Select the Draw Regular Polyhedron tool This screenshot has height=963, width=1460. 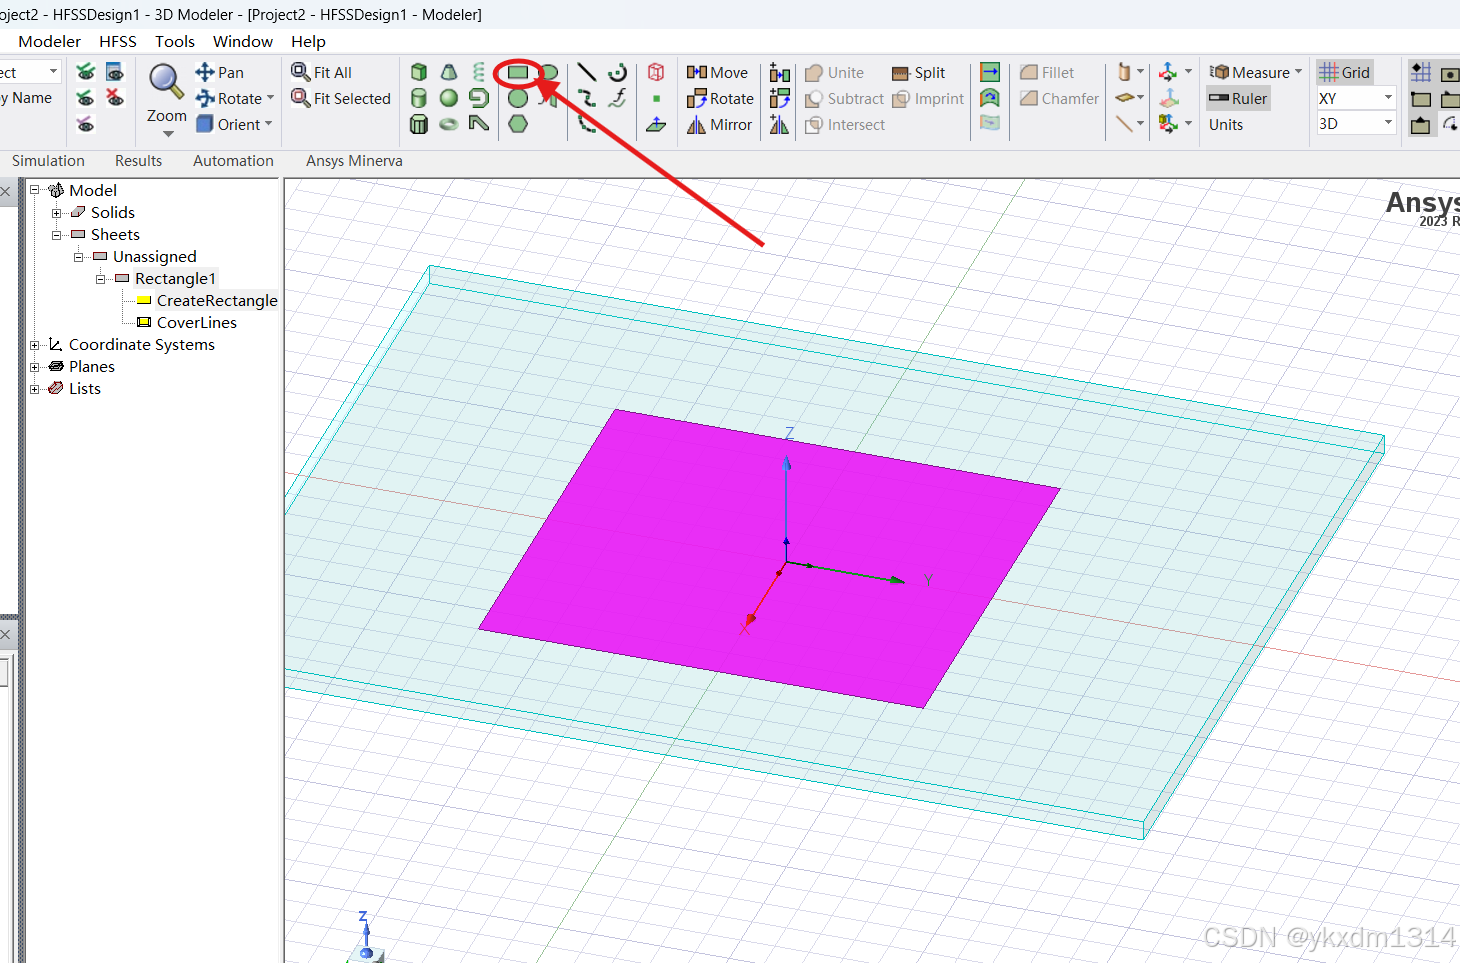pos(419,124)
